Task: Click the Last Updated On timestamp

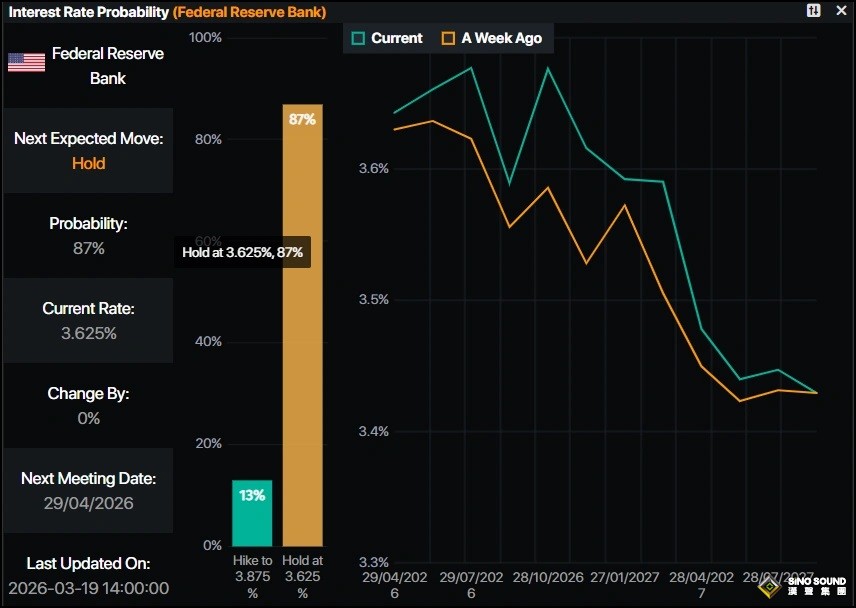Action: pos(88,588)
